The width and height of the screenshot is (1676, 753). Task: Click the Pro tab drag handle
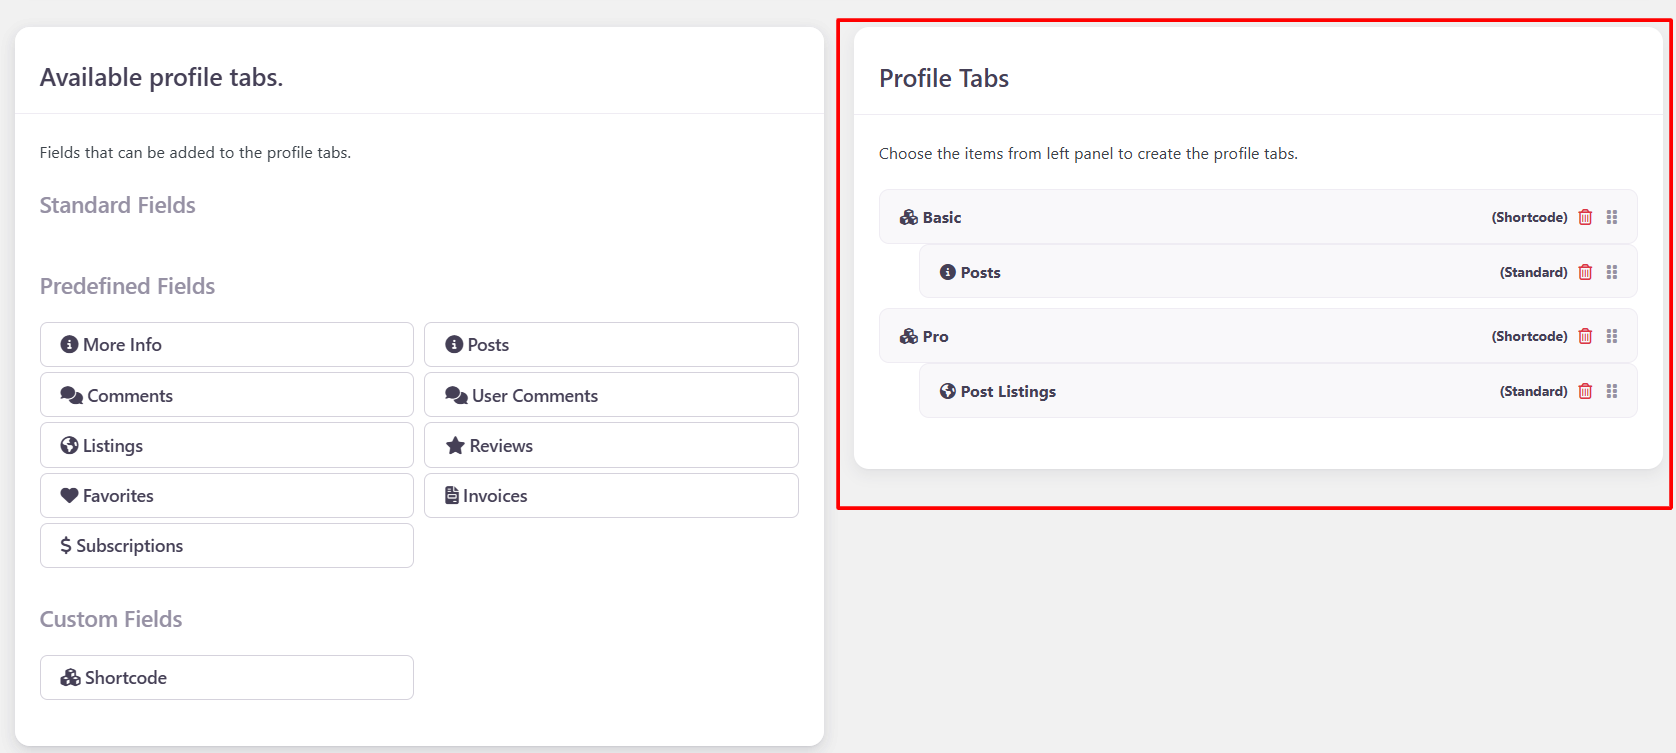(1612, 336)
